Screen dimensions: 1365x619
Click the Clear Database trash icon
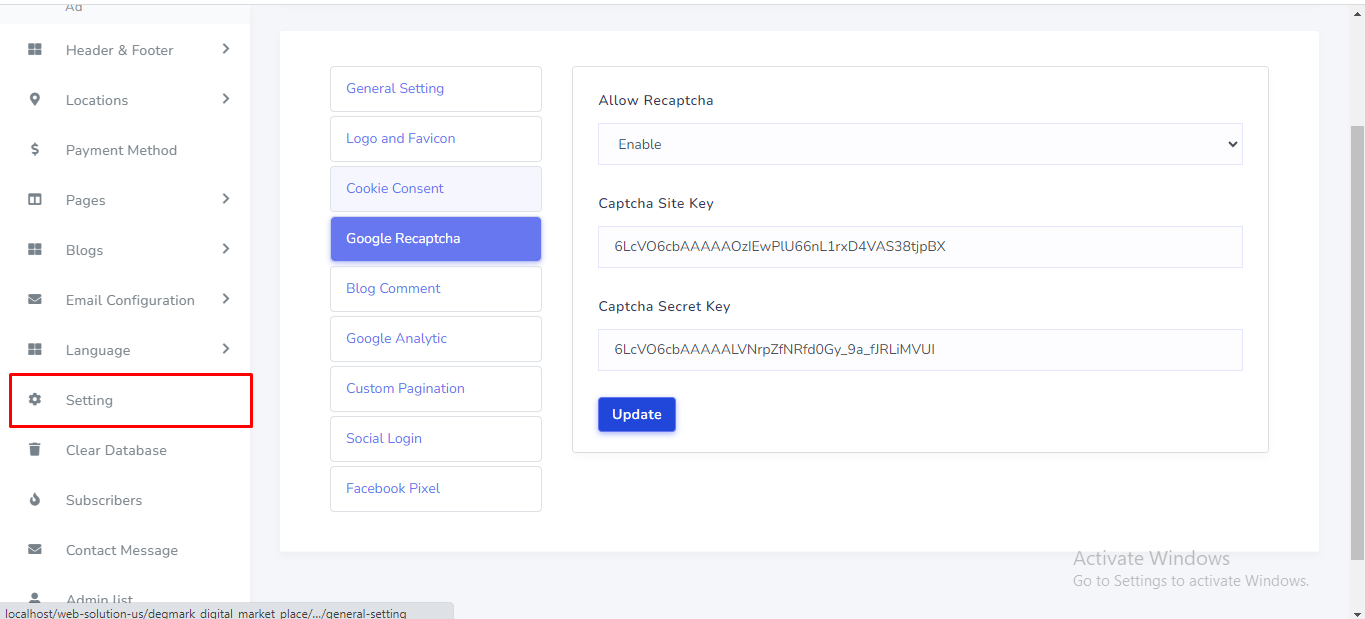click(x=35, y=450)
